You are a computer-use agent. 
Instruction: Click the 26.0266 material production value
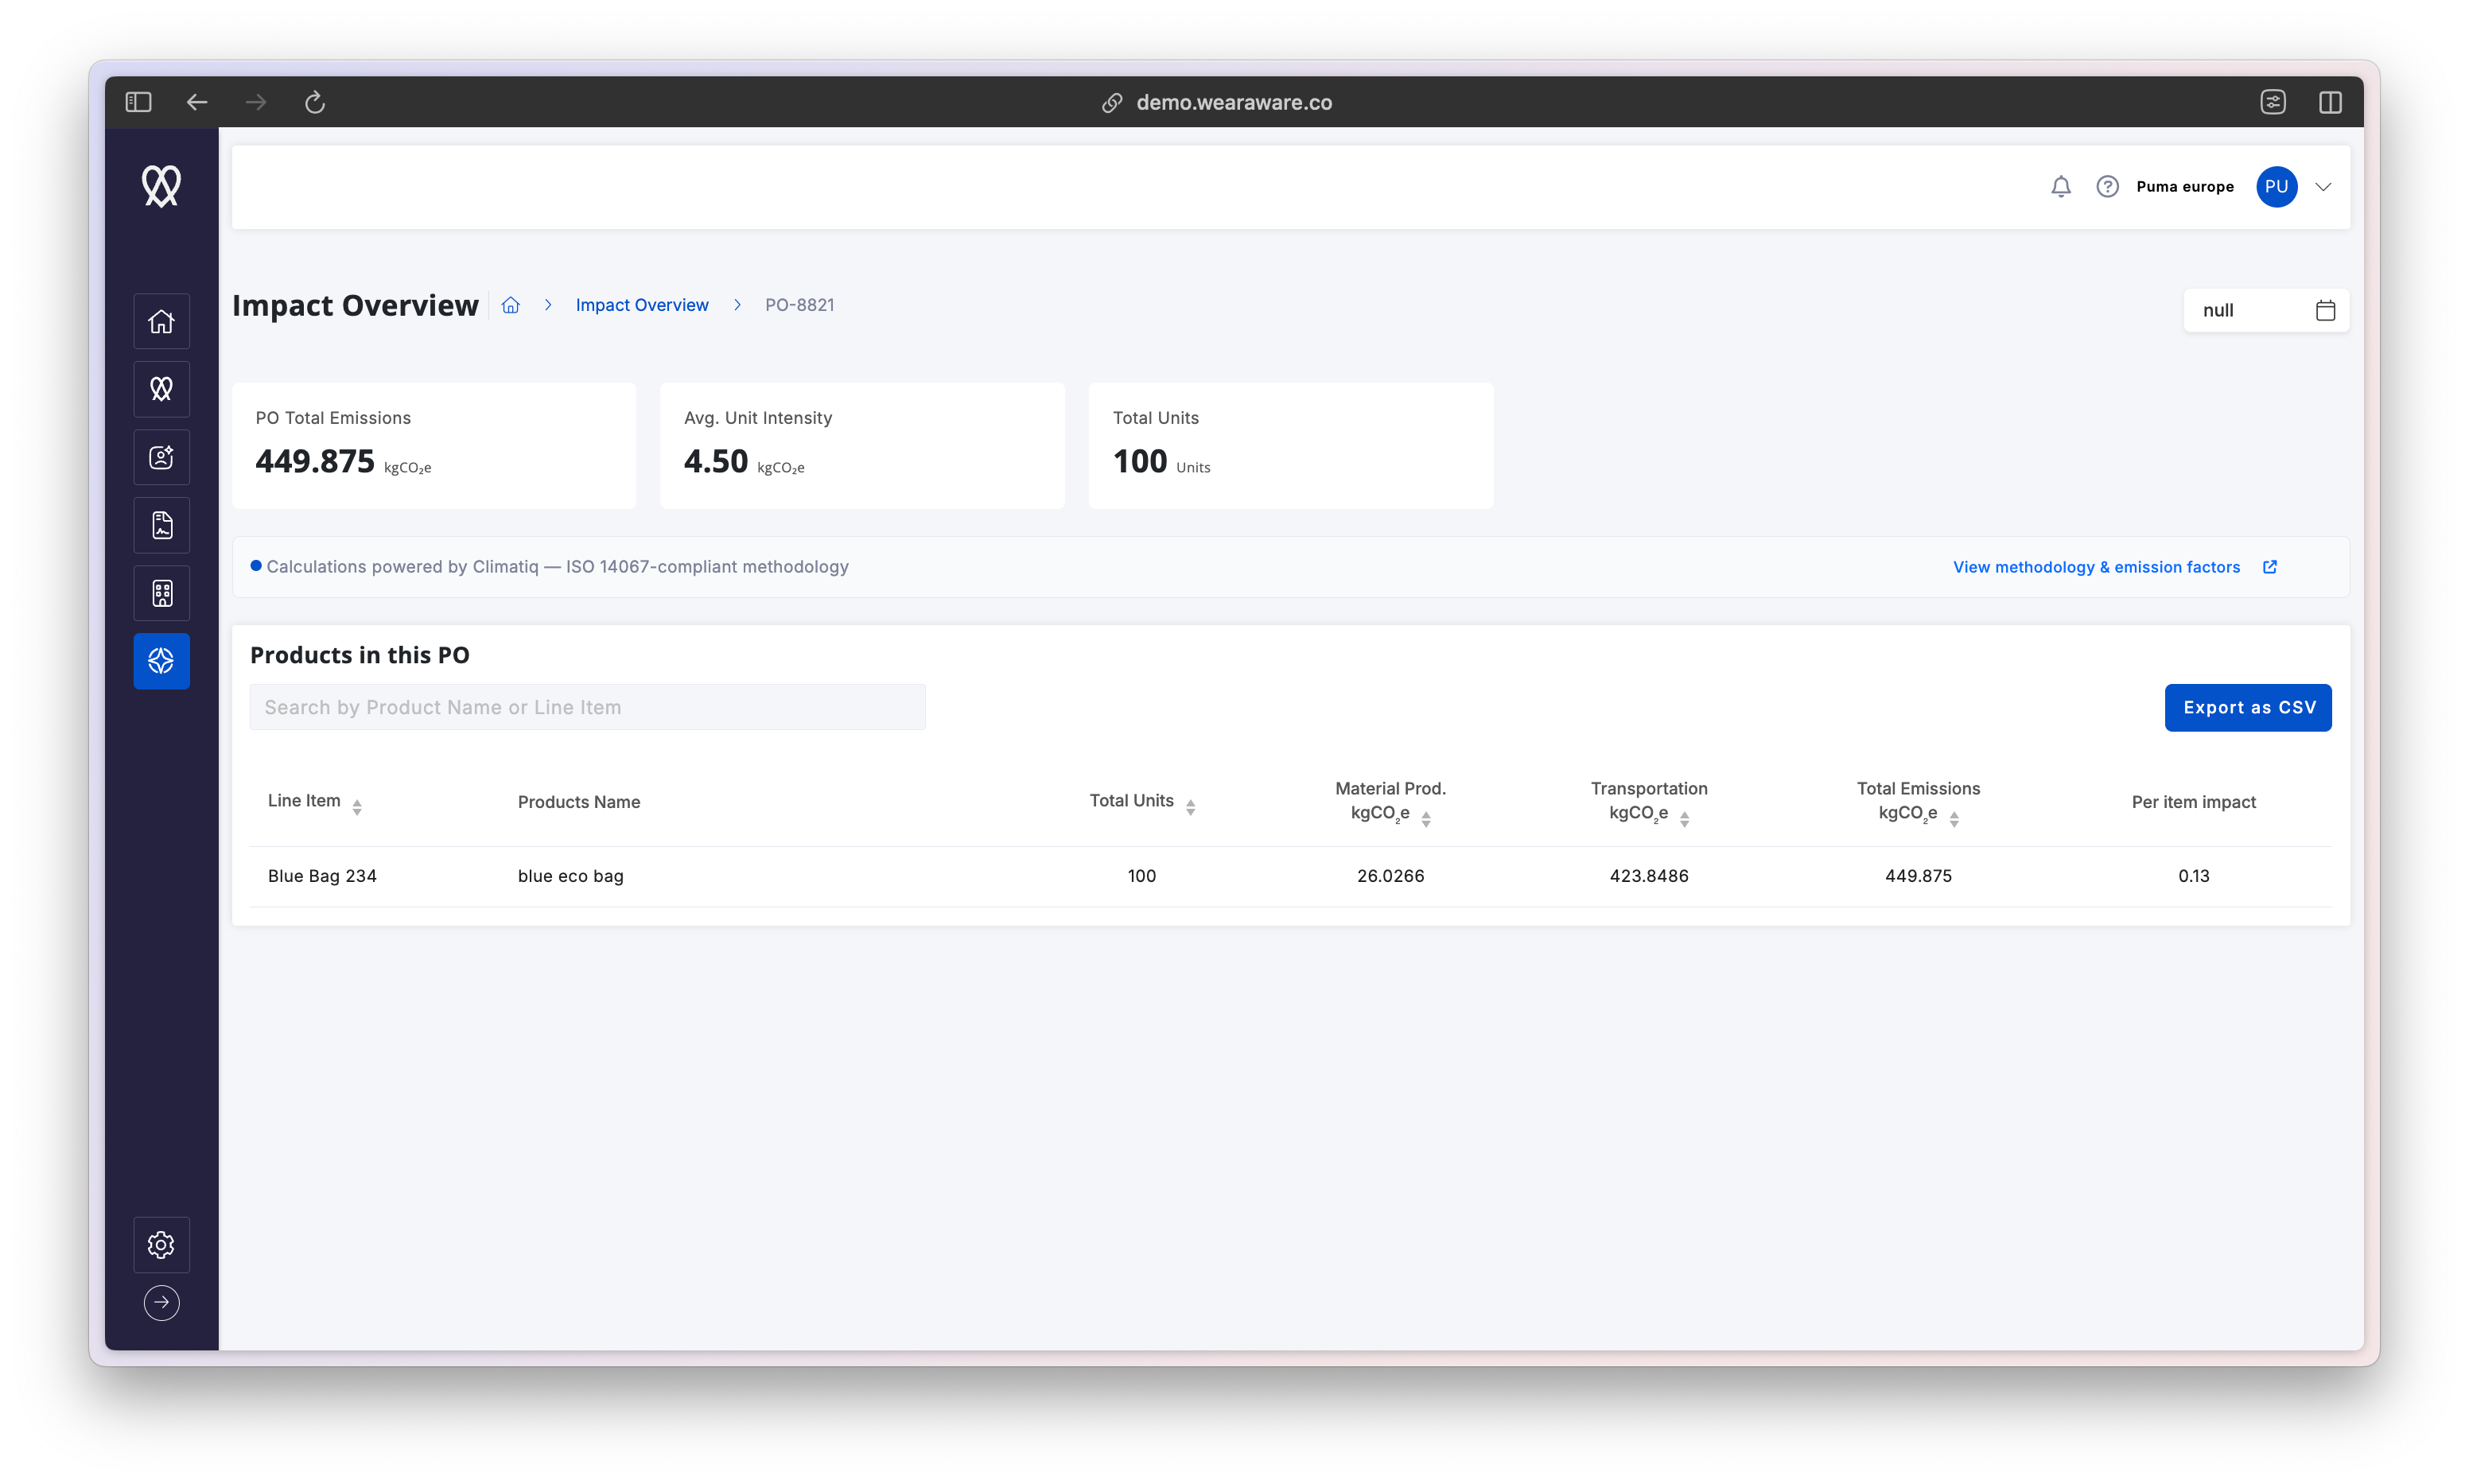(x=1390, y=876)
